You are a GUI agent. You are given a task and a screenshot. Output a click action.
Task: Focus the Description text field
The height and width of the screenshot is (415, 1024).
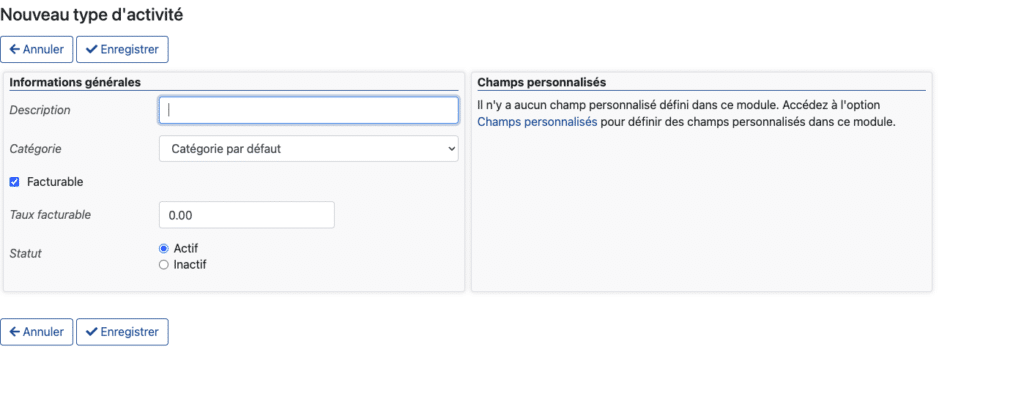[x=308, y=110]
